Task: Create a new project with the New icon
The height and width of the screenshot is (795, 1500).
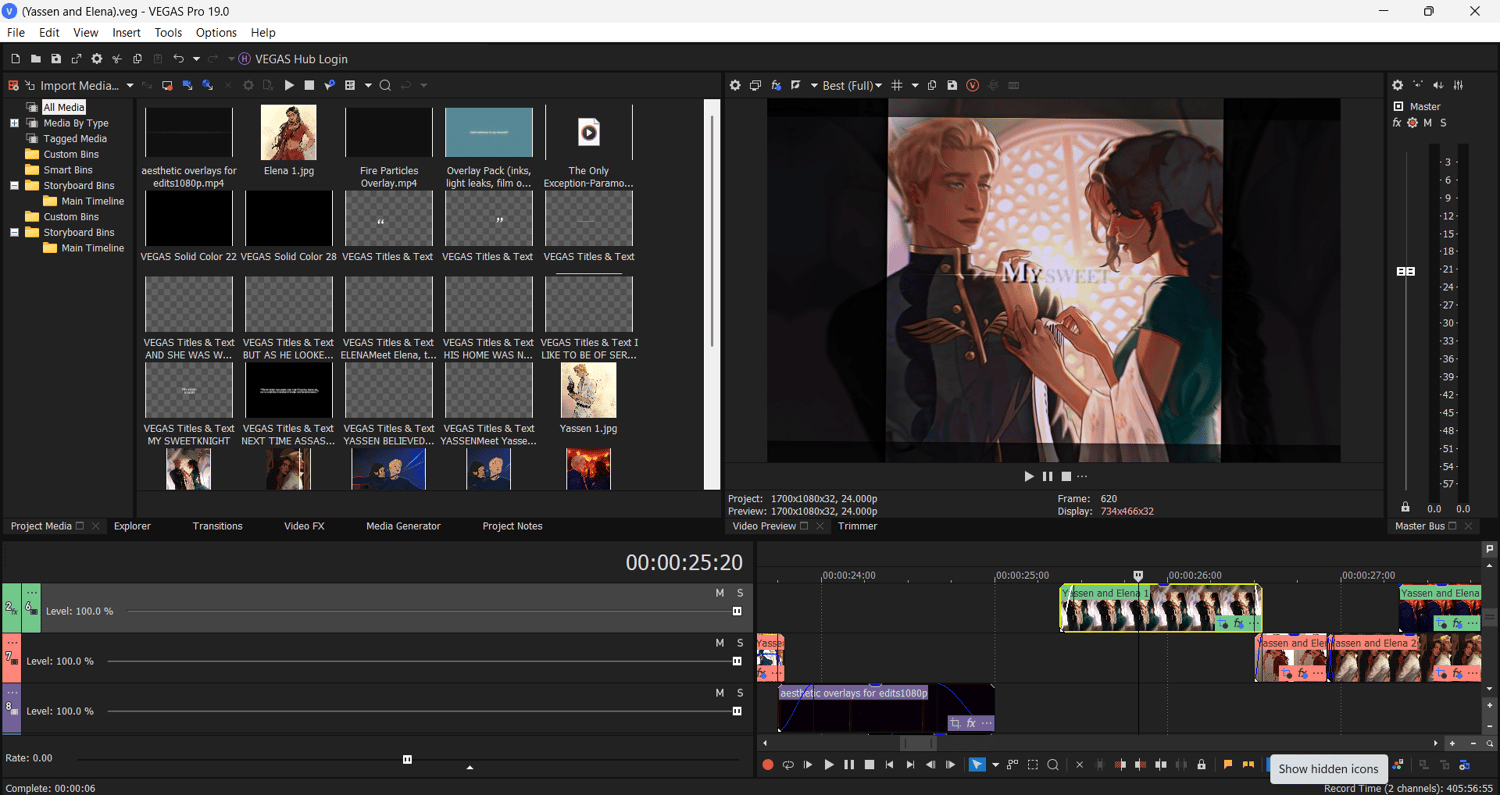Action: [15, 59]
